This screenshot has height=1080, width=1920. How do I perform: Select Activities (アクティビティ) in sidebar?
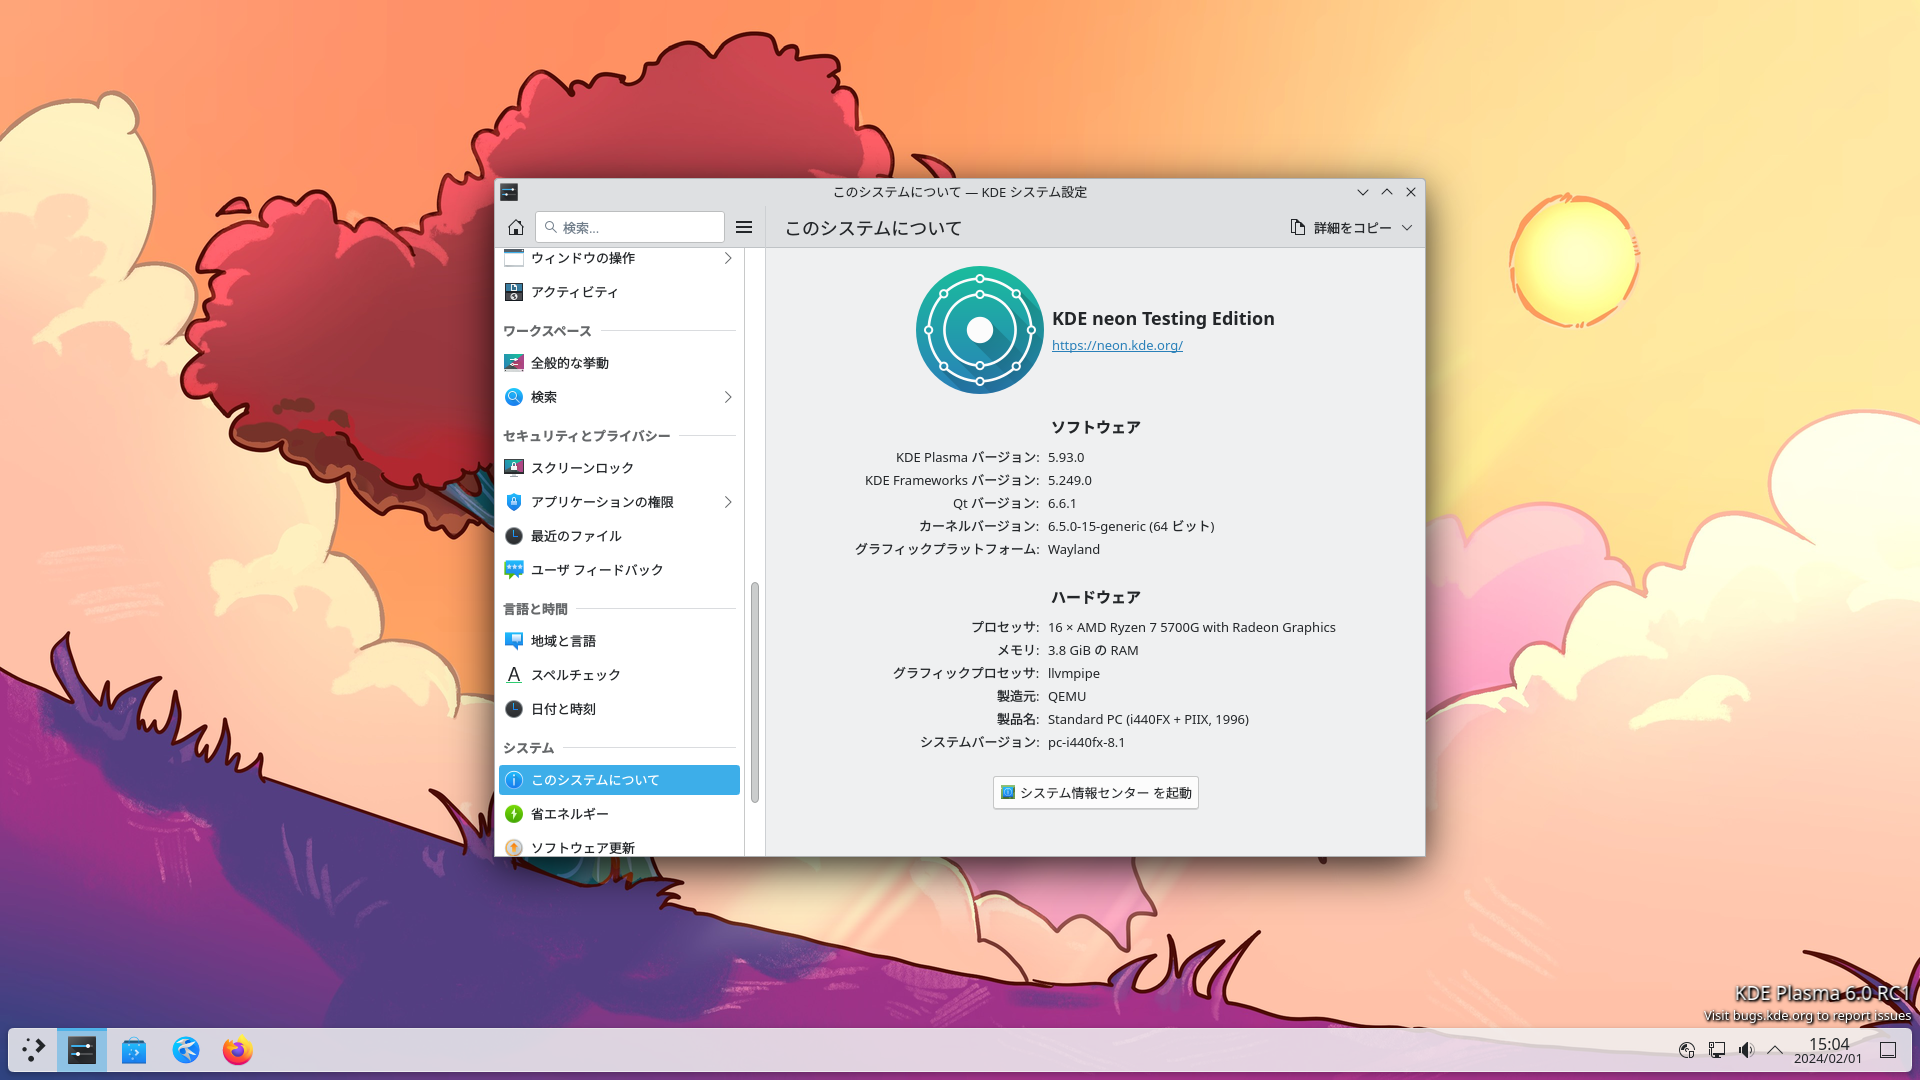point(574,292)
